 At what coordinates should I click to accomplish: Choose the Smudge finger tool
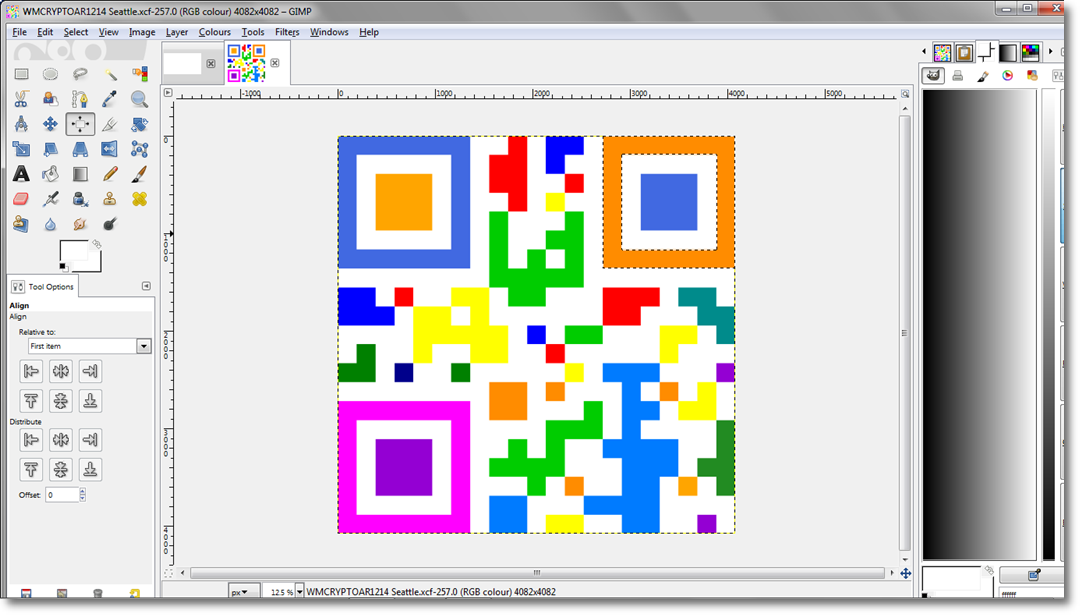(80, 224)
